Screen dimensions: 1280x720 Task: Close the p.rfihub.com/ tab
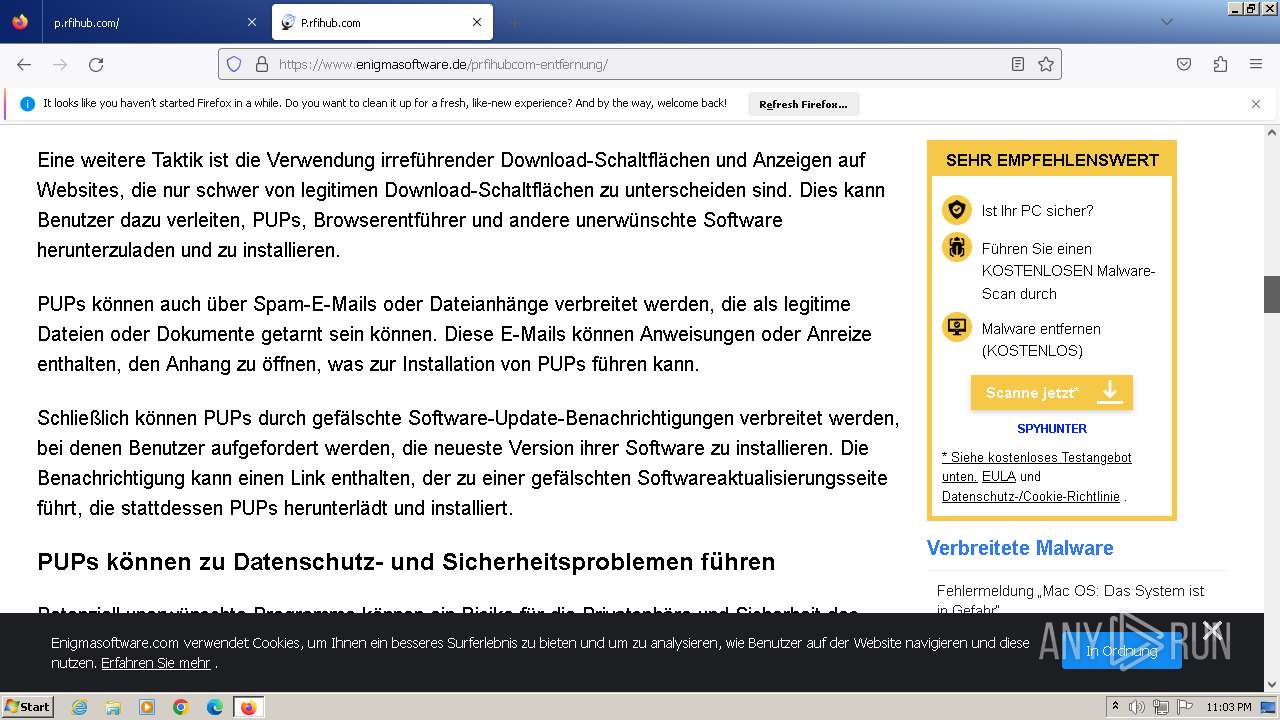point(251,22)
